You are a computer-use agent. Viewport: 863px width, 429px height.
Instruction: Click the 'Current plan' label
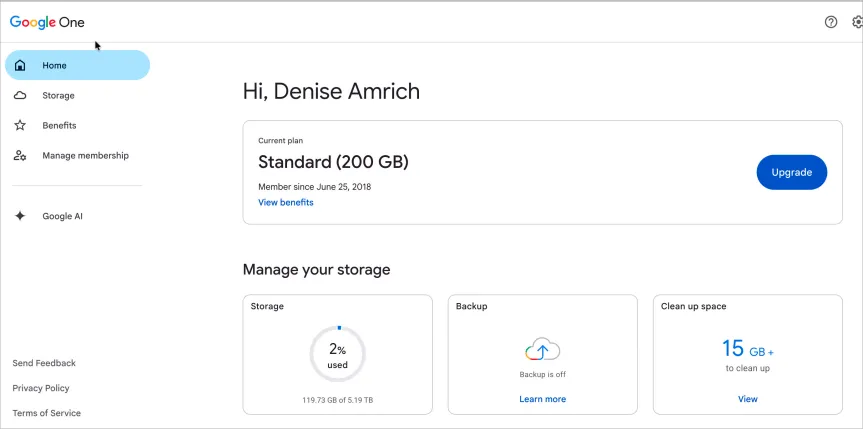pyautogui.click(x=280, y=141)
